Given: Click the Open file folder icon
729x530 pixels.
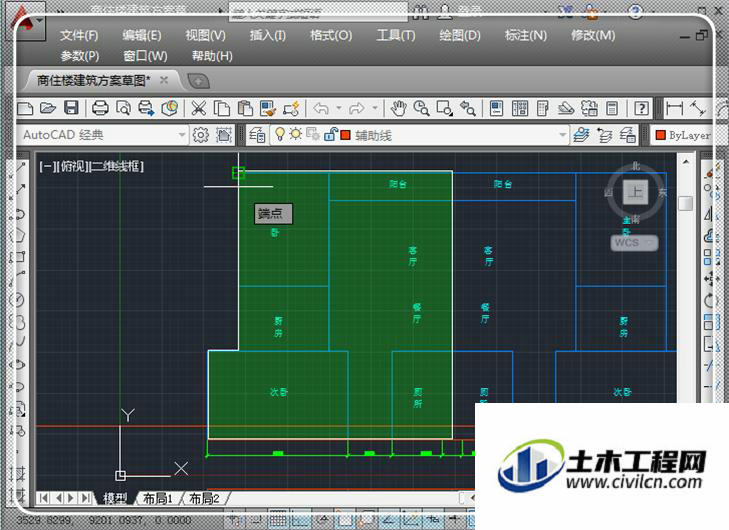Looking at the screenshot, I should pyautogui.click(x=47, y=109).
